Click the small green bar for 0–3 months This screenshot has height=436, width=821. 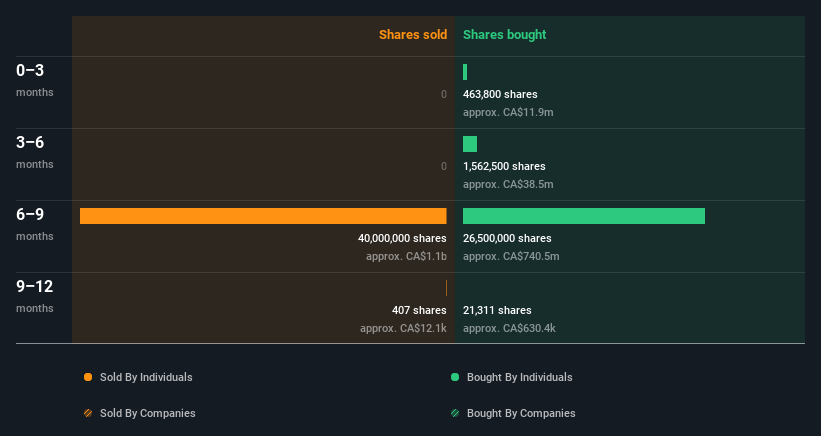click(x=465, y=72)
